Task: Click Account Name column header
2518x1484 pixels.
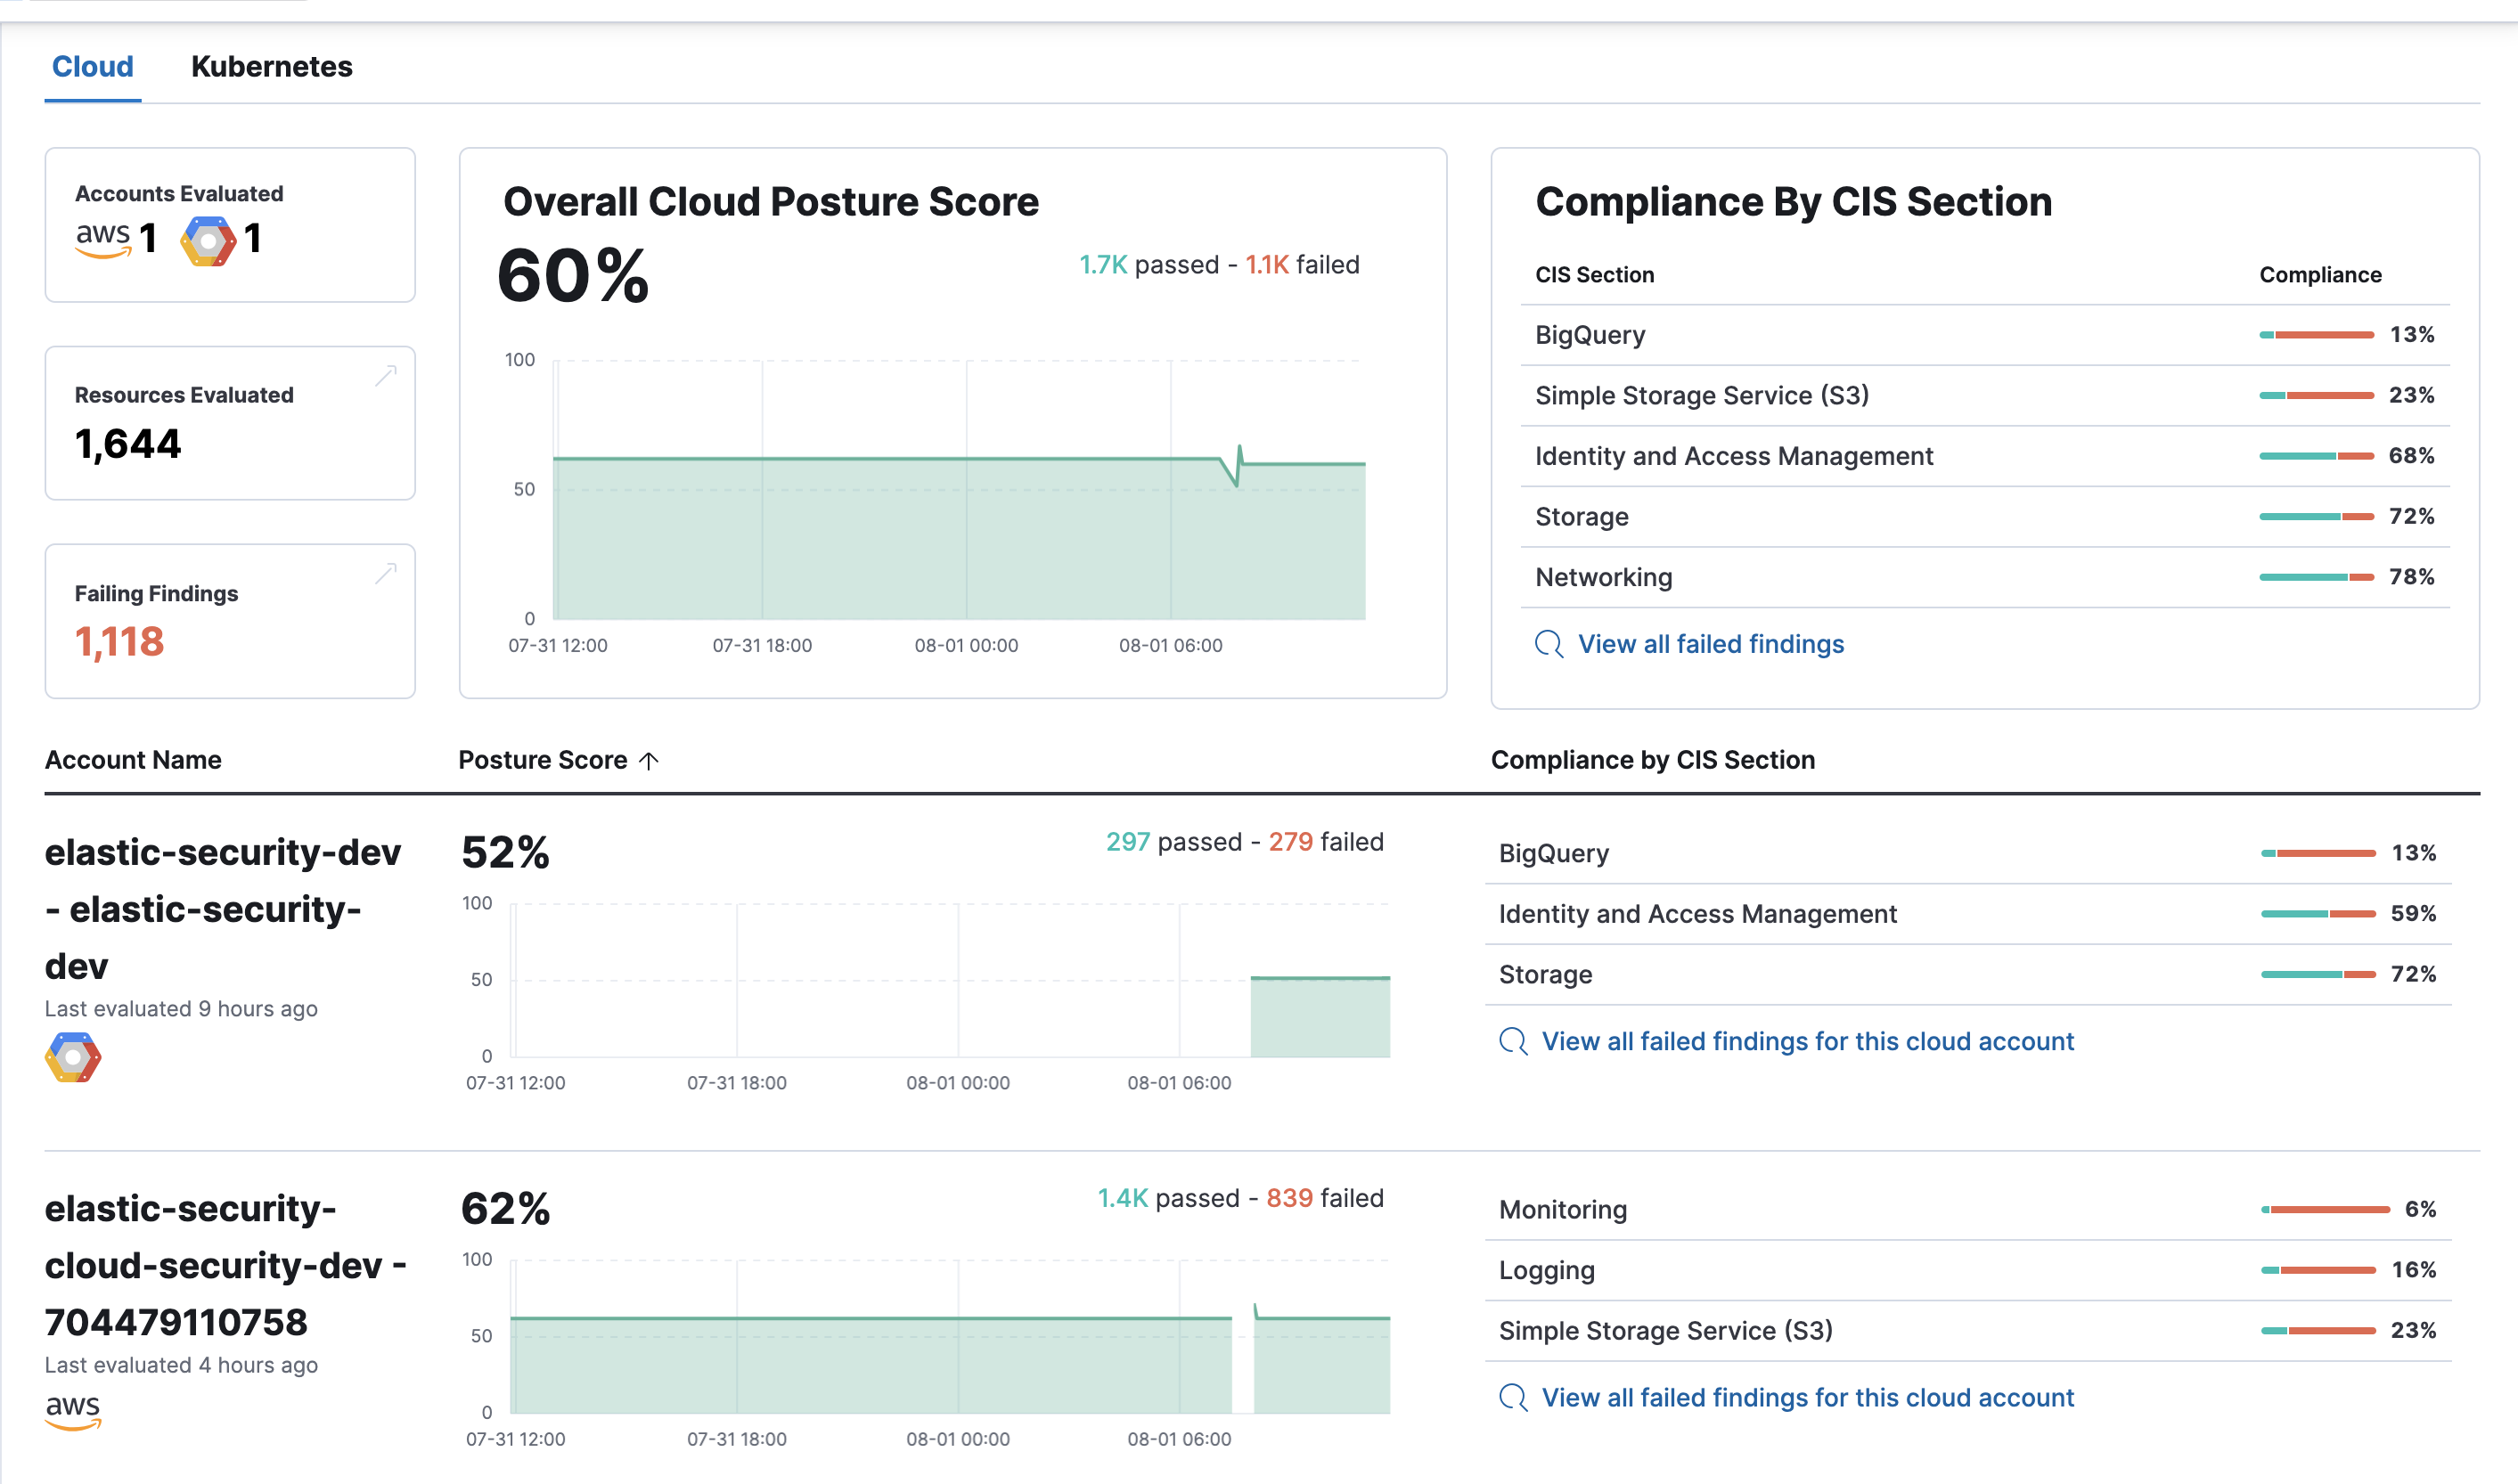Action: [133, 760]
